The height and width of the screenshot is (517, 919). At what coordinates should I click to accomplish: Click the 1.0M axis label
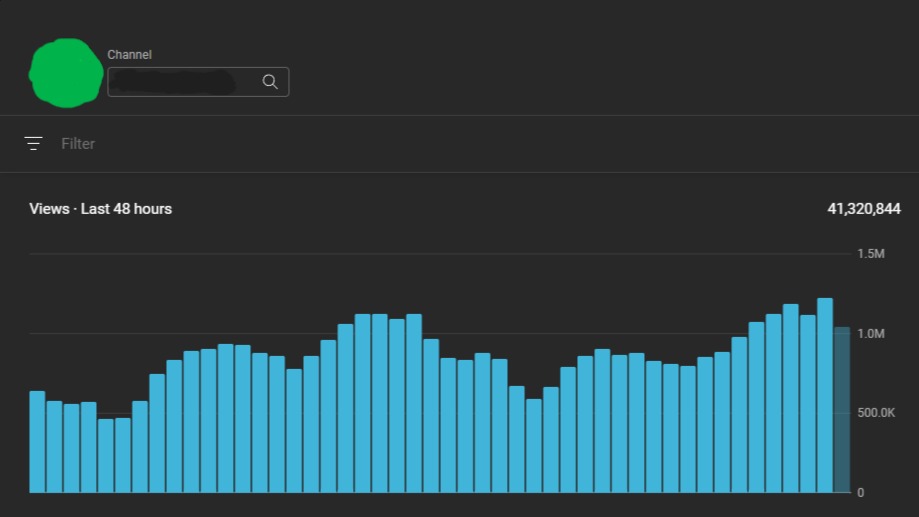(x=871, y=334)
